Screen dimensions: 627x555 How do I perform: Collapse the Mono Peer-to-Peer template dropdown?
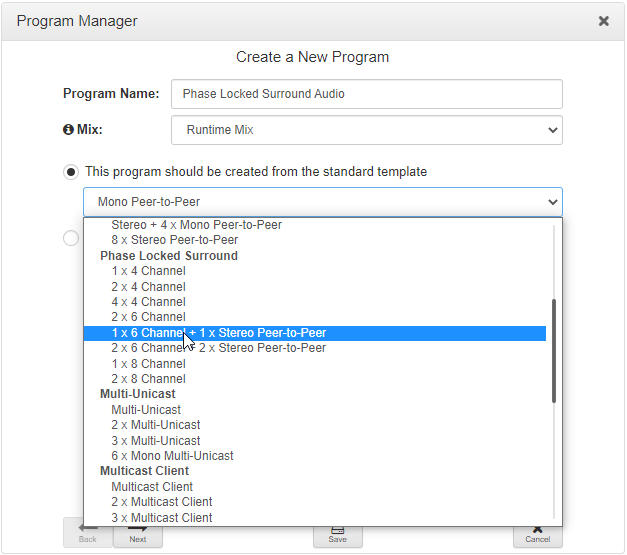coord(322,202)
